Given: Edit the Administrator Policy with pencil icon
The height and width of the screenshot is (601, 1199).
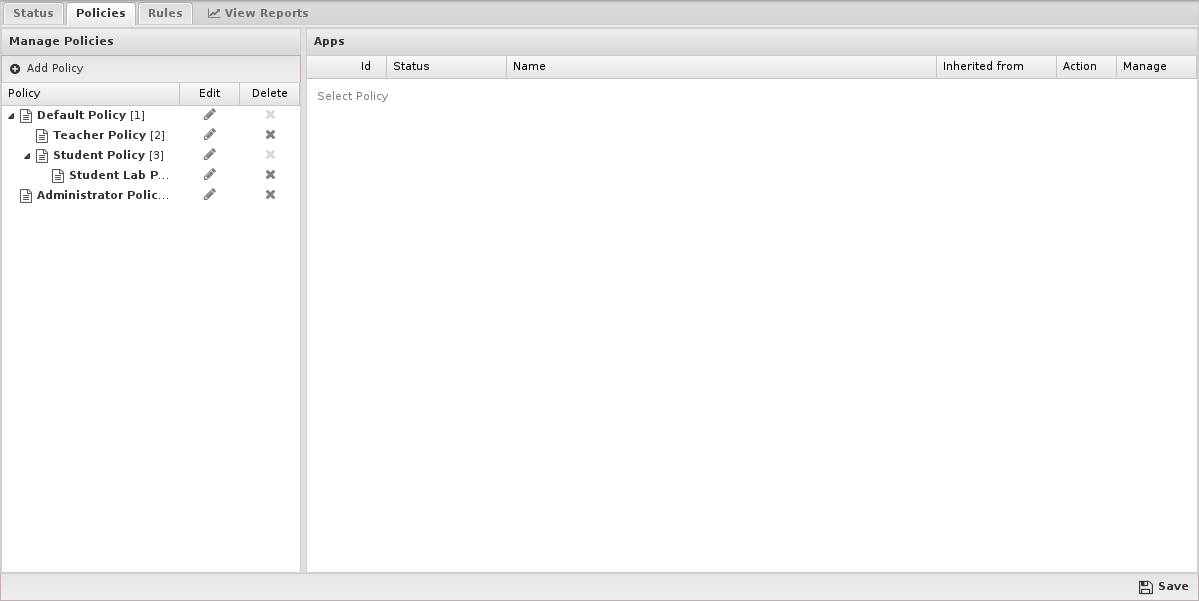Looking at the screenshot, I should coord(210,194).
